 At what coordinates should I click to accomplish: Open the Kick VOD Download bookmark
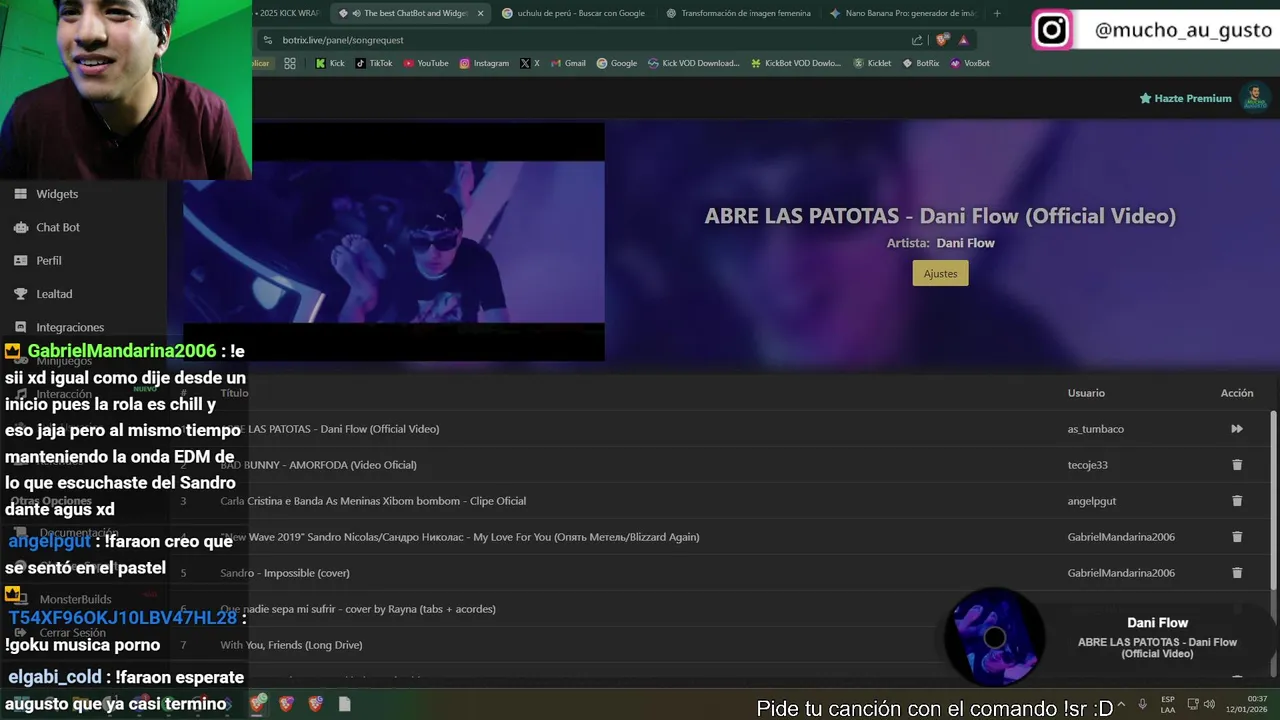tap(694, 63)
